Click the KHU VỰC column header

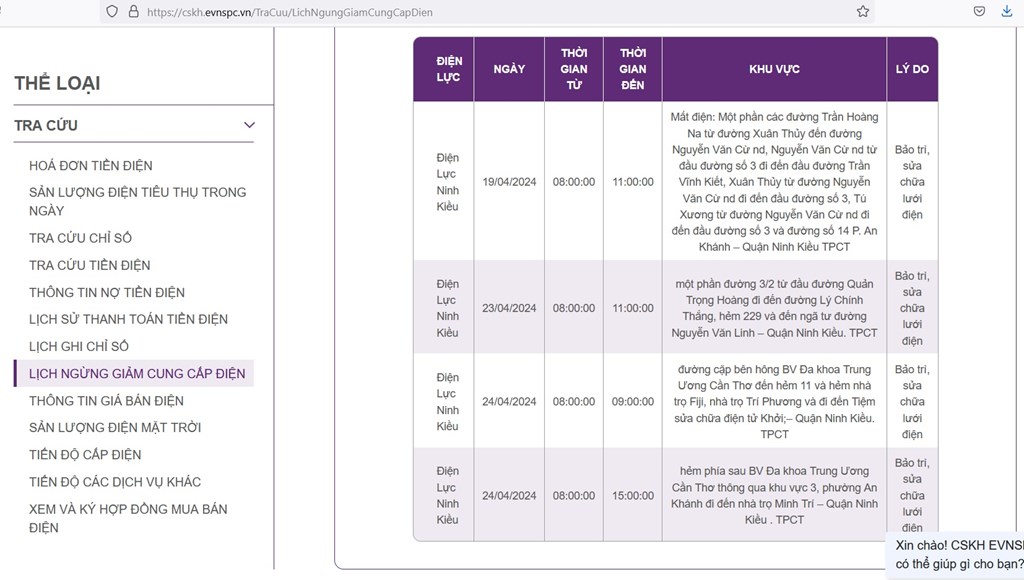click(x=775, y=69)
